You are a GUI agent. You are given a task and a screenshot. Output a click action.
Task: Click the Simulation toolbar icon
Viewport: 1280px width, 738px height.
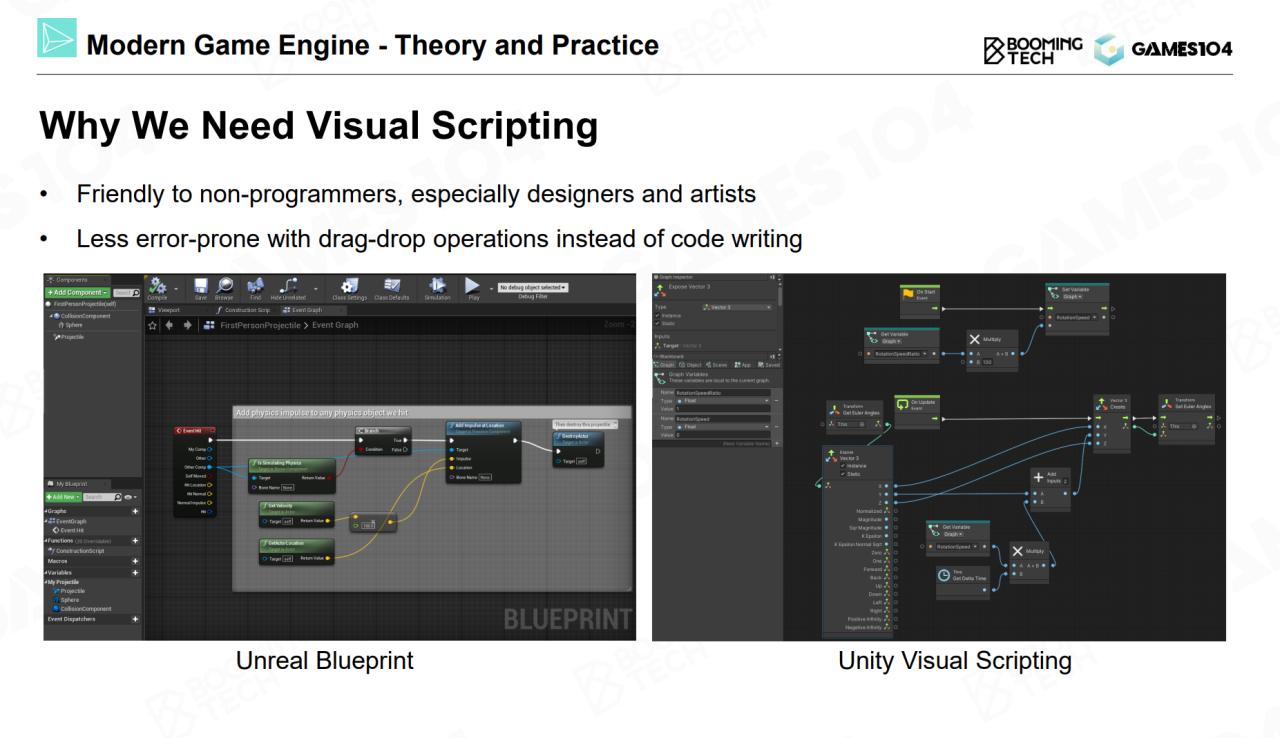(437, 287)
